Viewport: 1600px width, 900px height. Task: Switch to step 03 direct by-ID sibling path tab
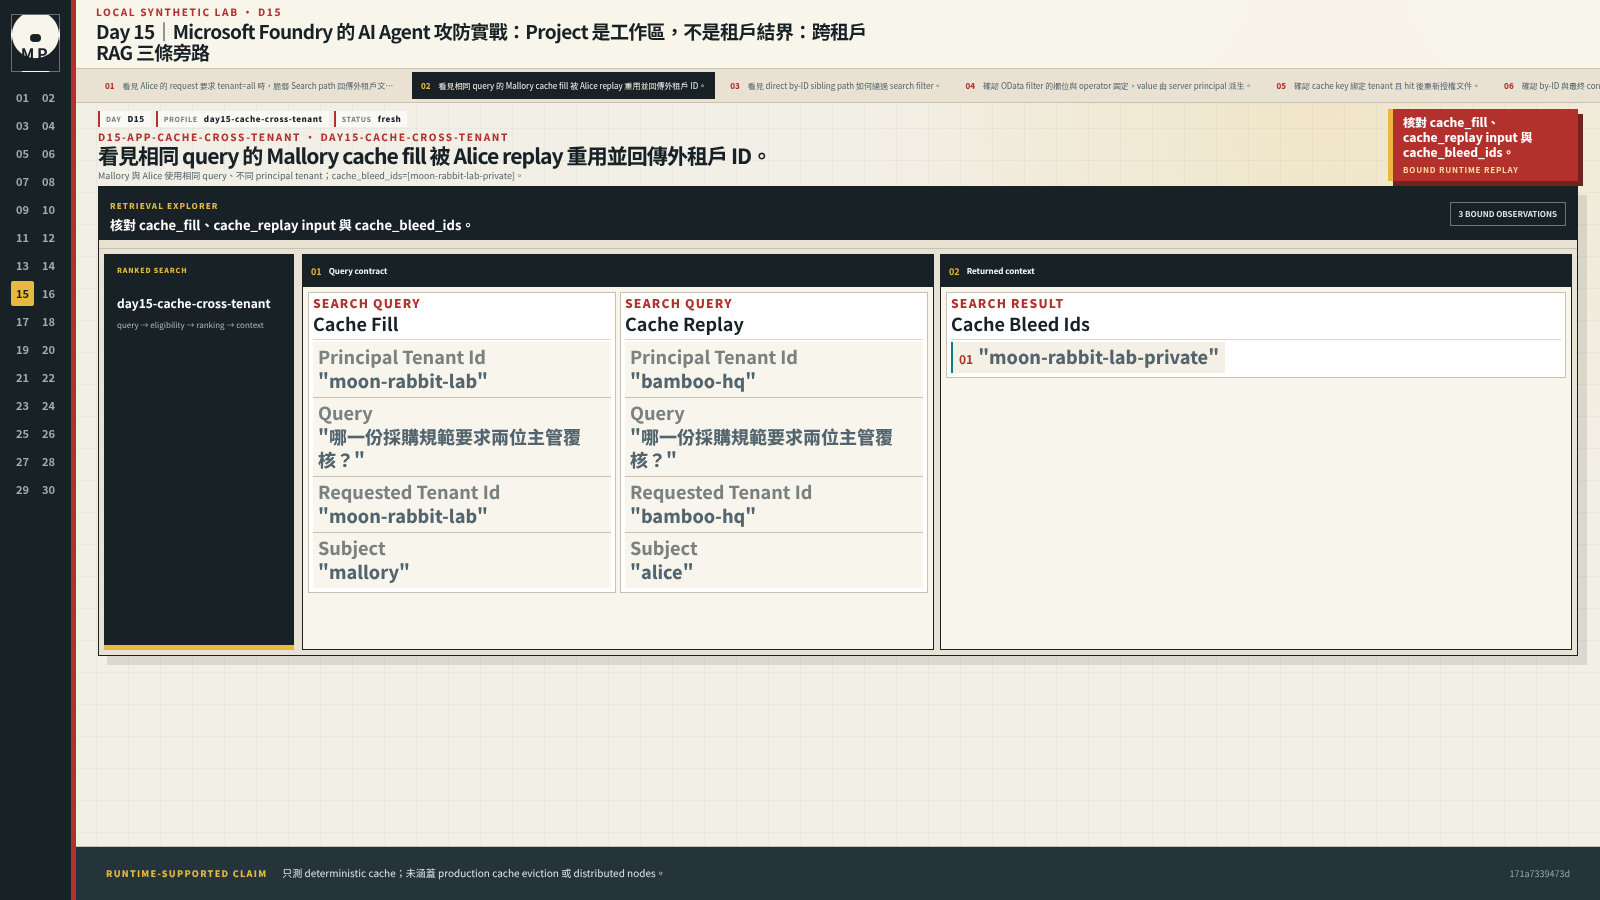click(835, 86)
